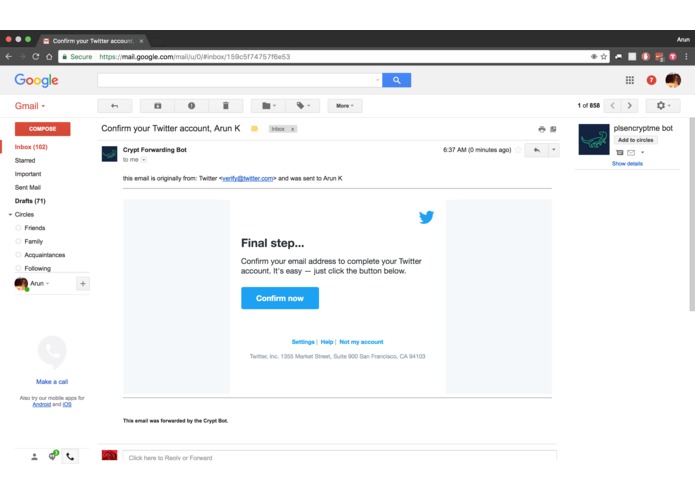The image size is (695, 494).
Task: Click the plsencryptme bot avatar image
Action: coord(594,140)
